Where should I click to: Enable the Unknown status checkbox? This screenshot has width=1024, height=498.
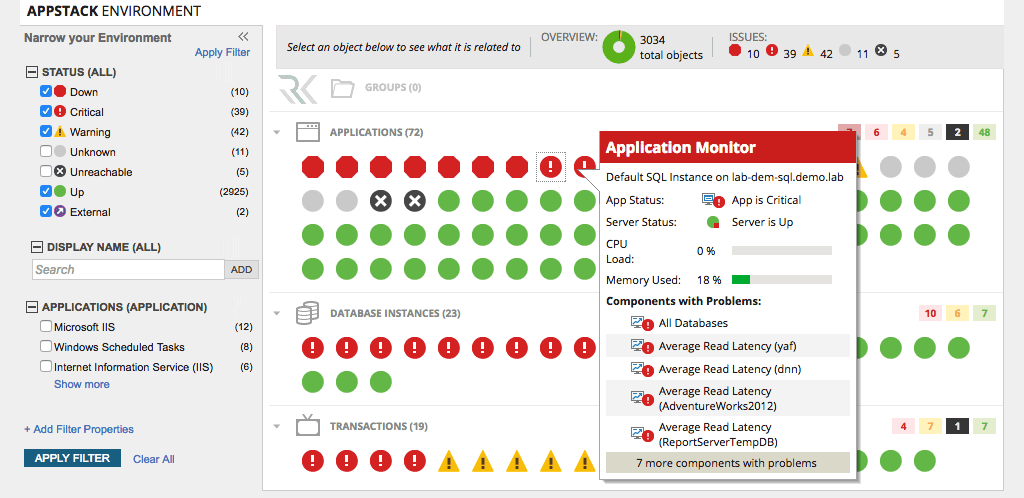[46, 152]
